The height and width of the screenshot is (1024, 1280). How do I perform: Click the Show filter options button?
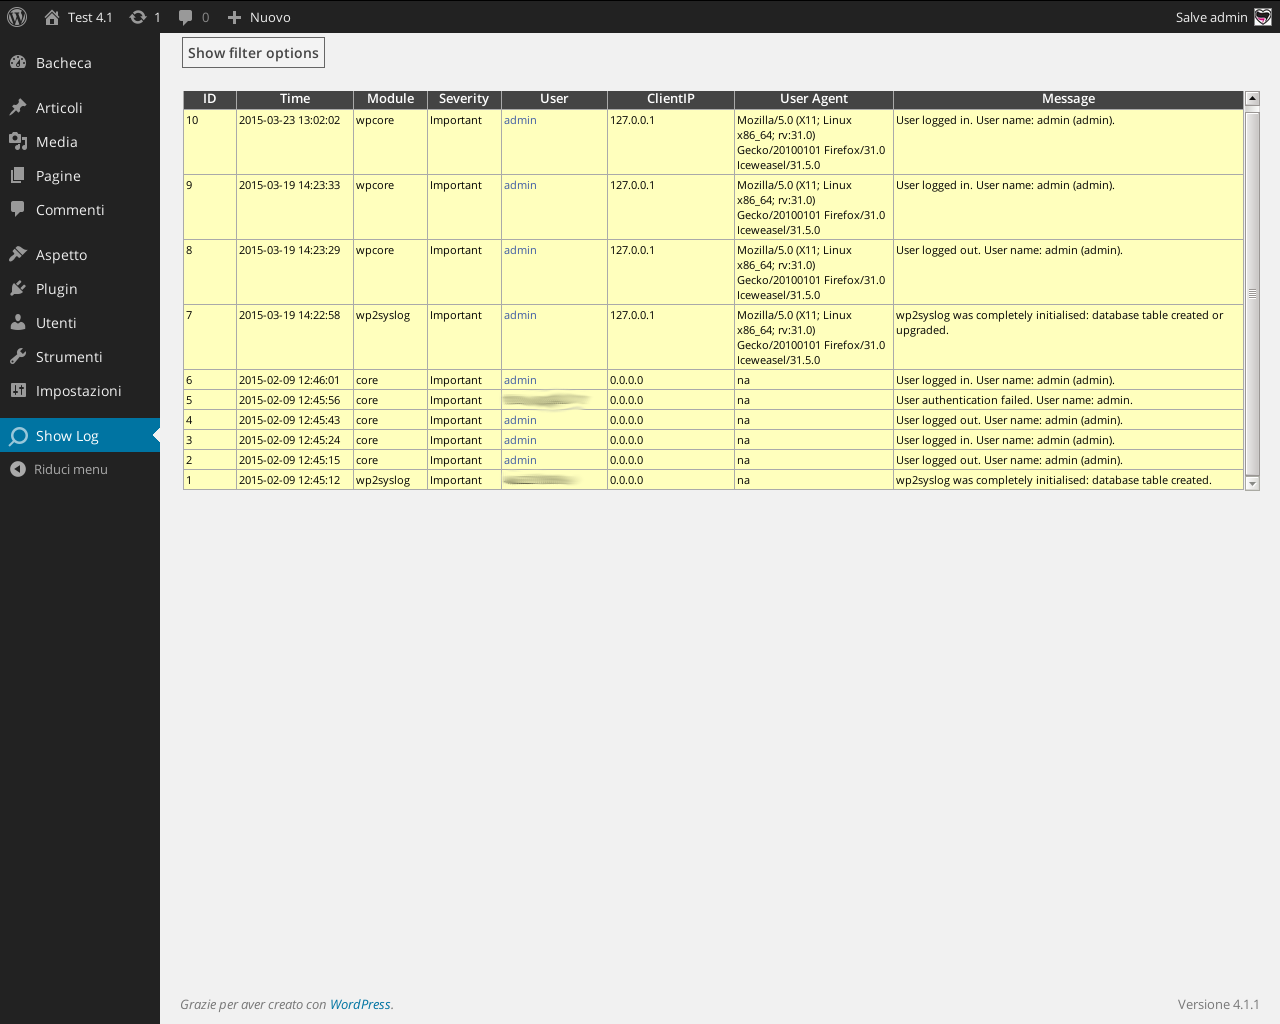[x=253, y=53]
